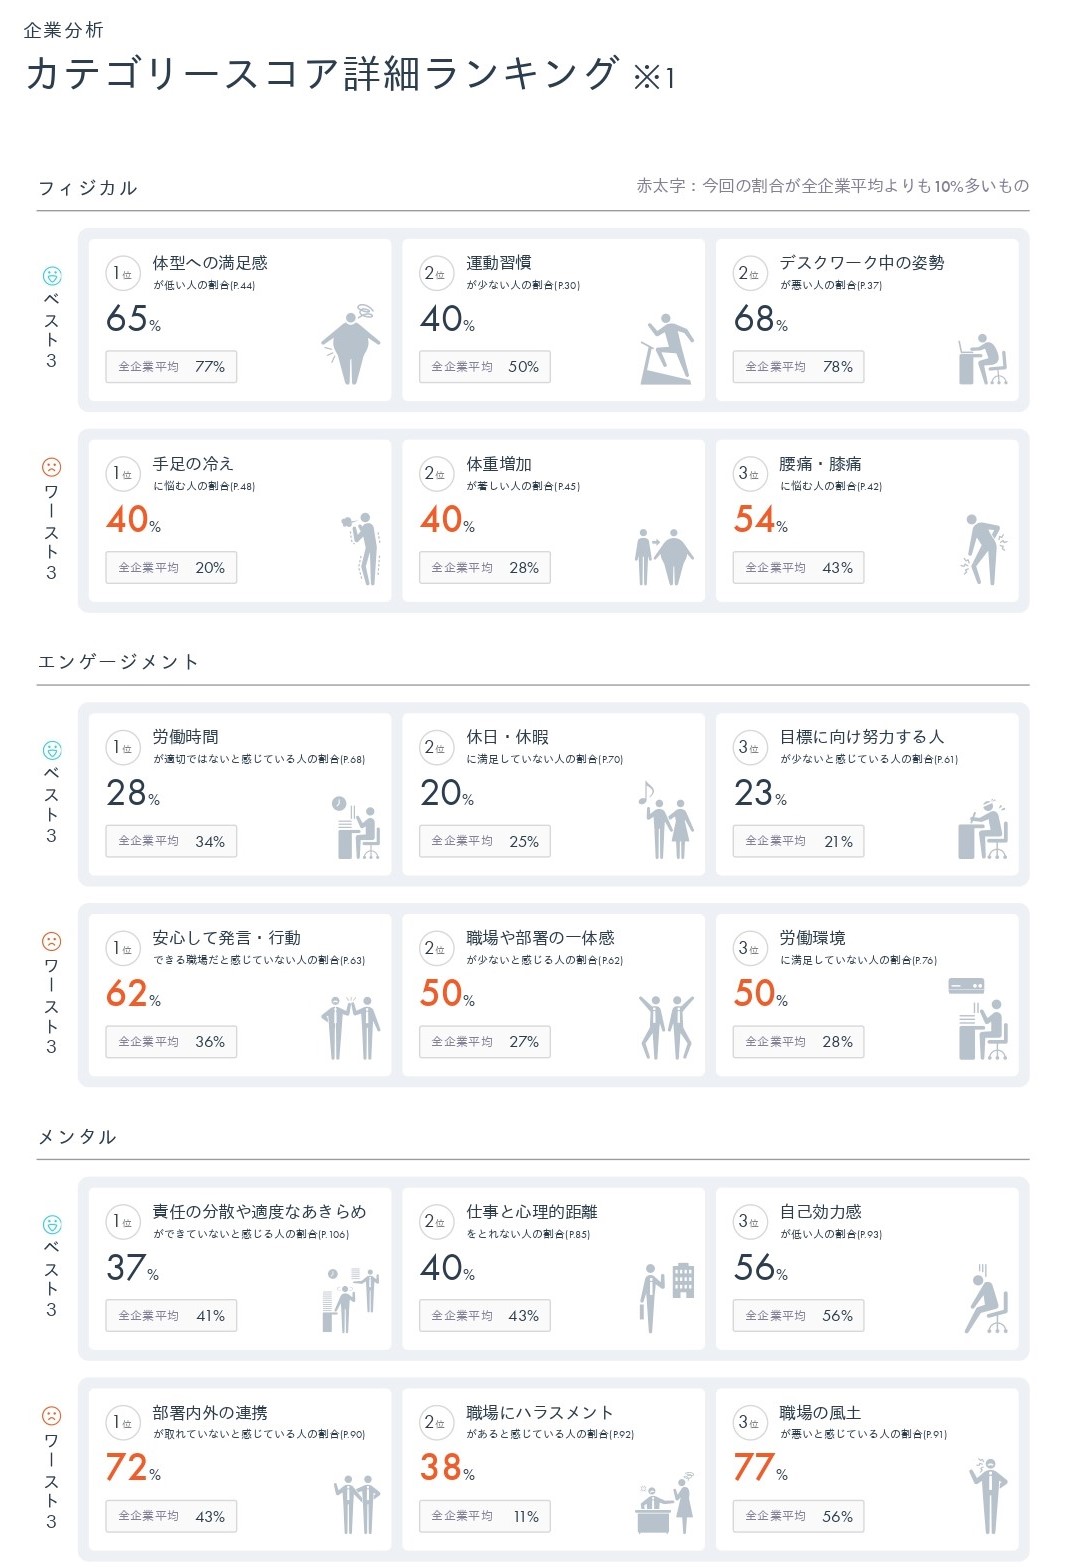Click the desk posture icon for デスクワーク中の姿勢
This screenshot has height=1567, width=1067.
pos(982,359)
